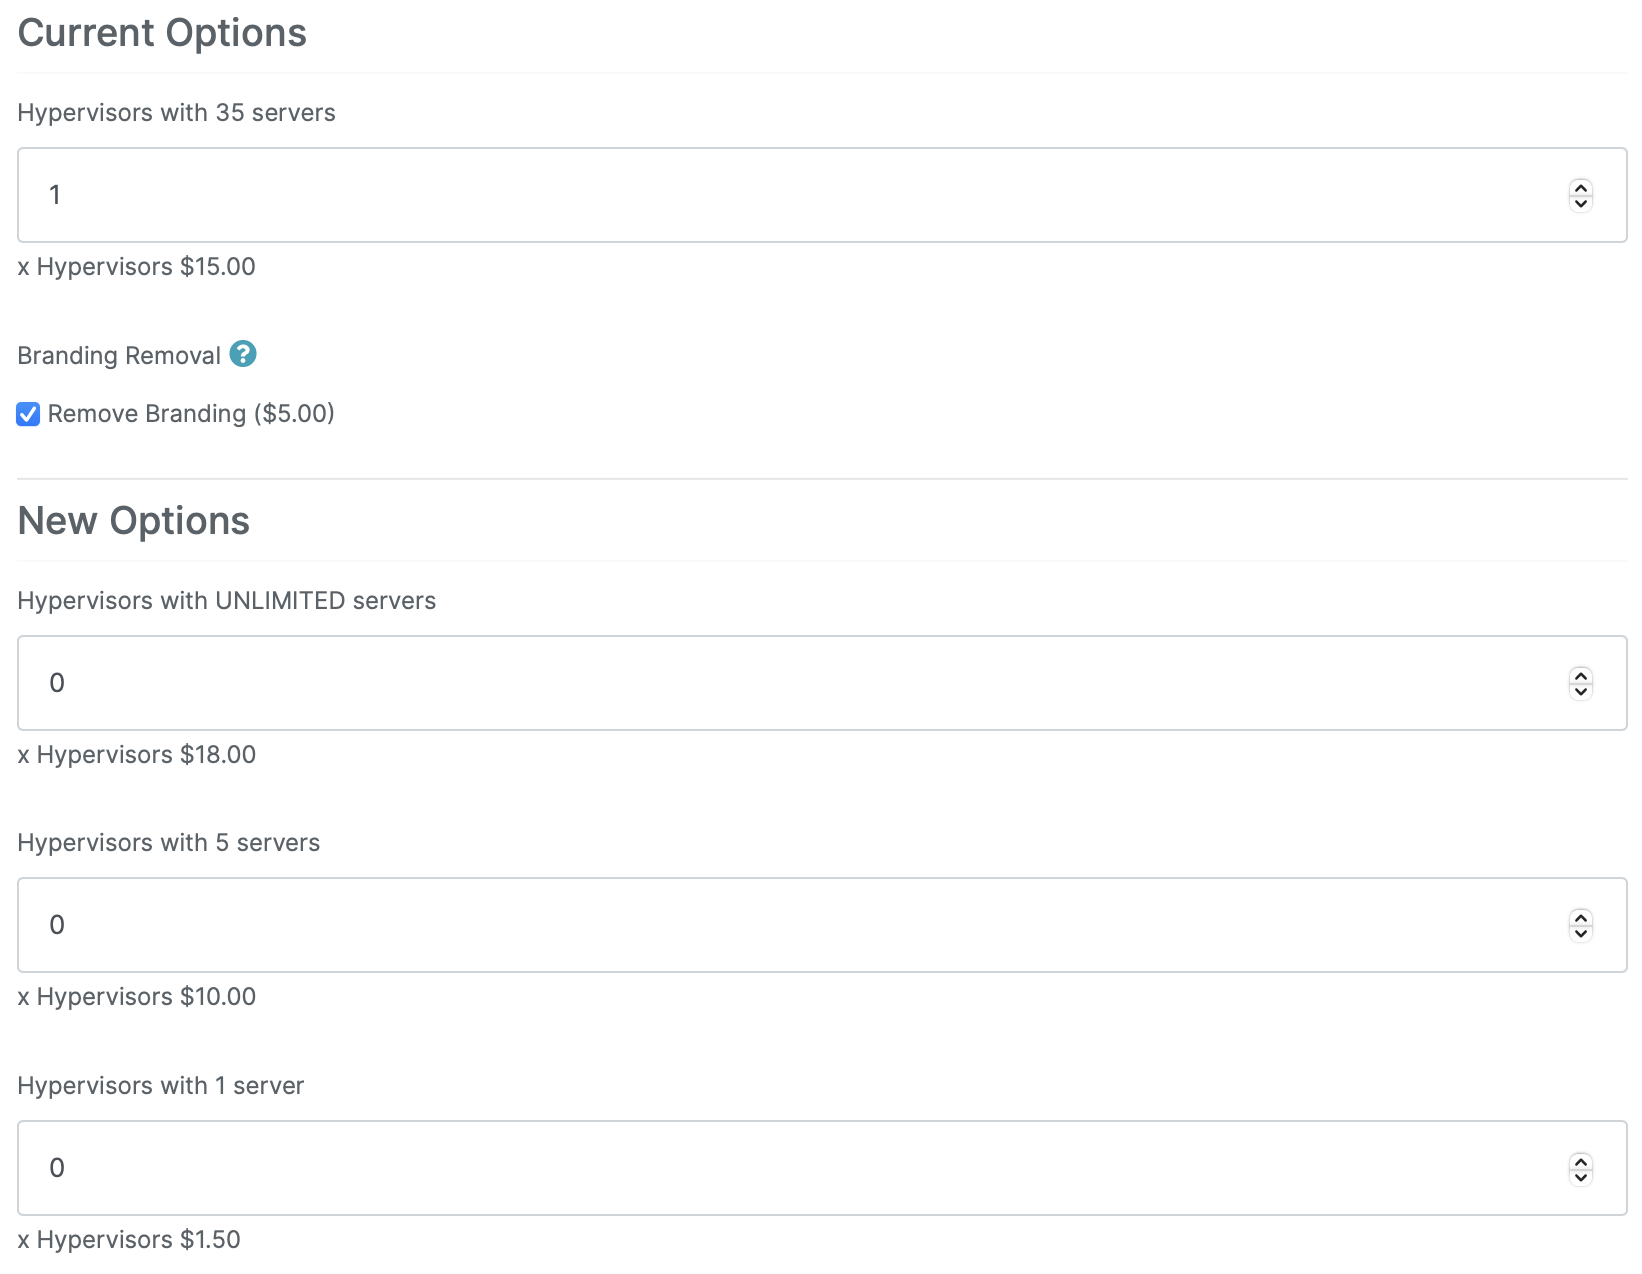The width and height of the screenshot is (1642, 1274).
Task: Click the 'Hypervisors with UNLIMITED servers' label
Action: pyautogui.click(x=227, y=601)
